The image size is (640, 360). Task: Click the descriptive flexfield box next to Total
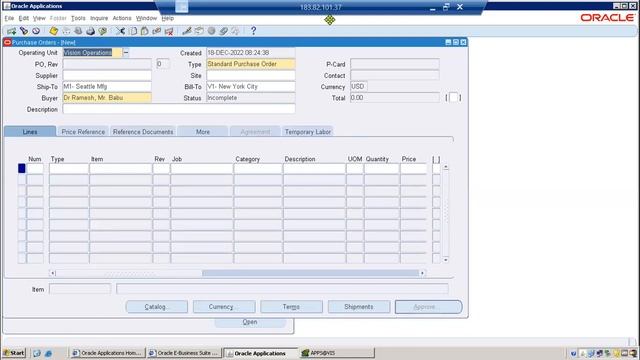point(453,98)
